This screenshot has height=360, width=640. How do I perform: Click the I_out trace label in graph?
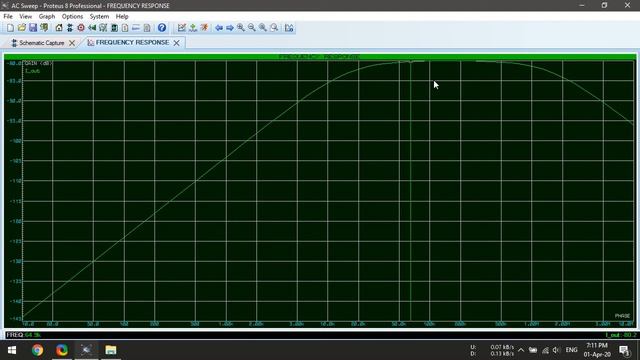click(33, 71)
